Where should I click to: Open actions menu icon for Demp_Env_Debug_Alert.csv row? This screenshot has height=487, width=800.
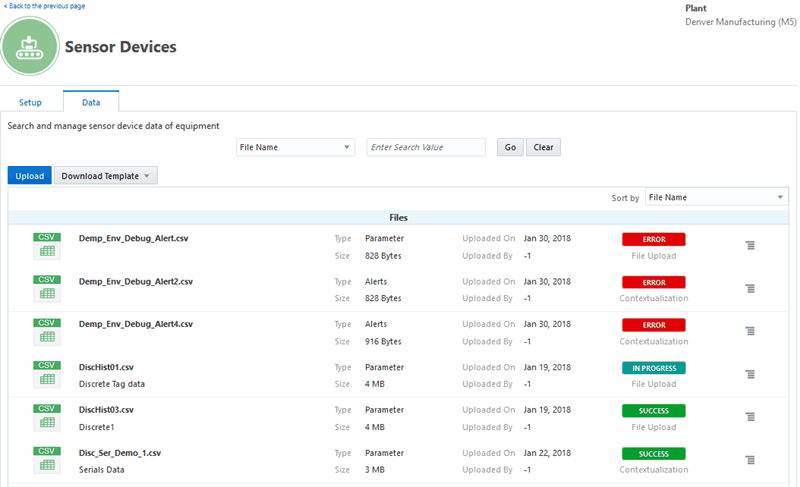click(x=750, y=246)
